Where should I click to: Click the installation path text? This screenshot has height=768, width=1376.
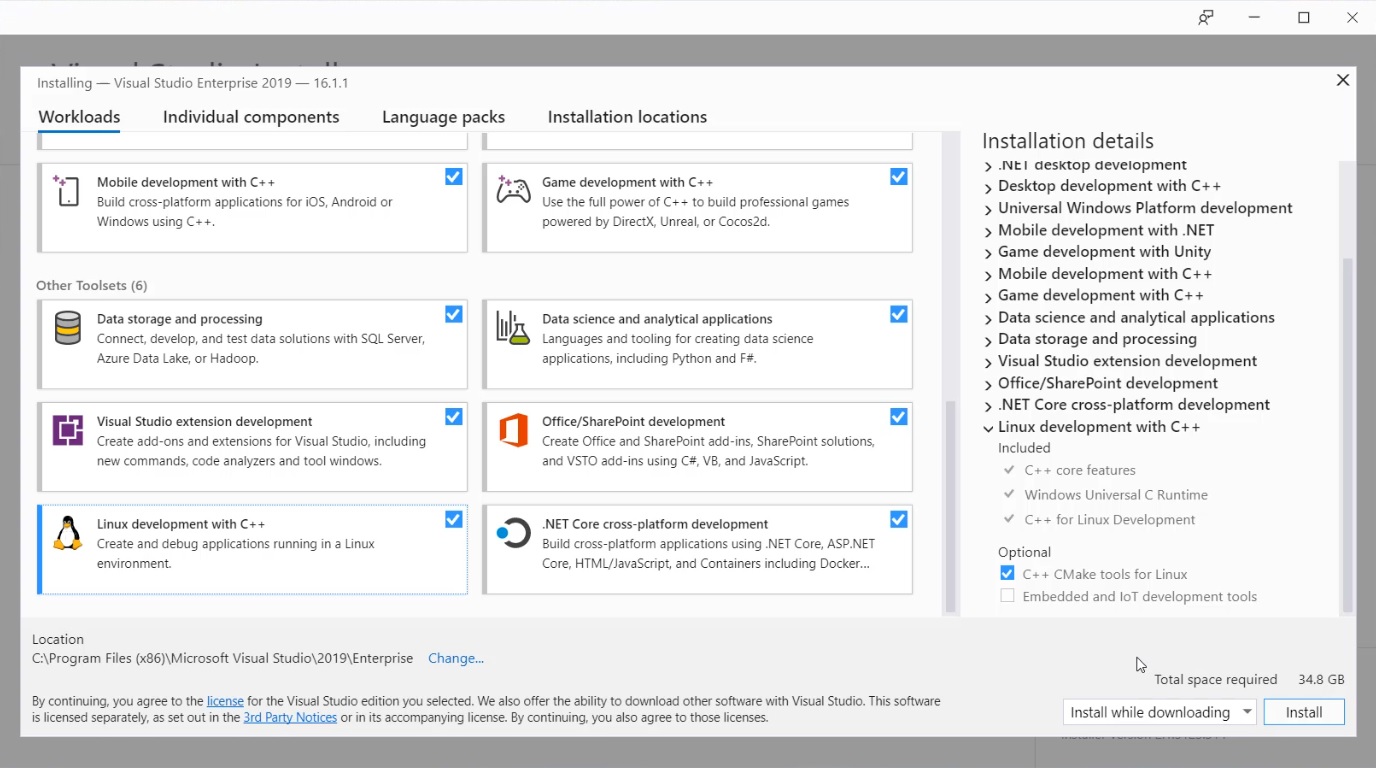point(222,658)
